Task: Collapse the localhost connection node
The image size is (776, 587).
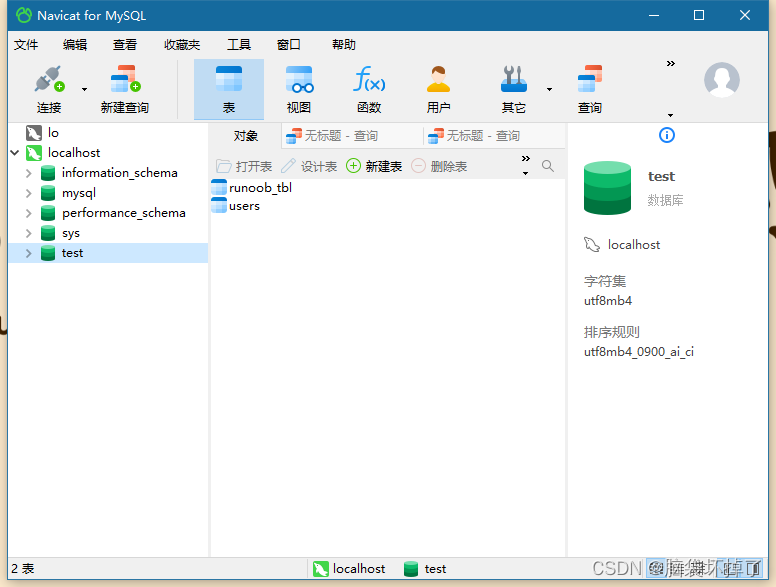Action: [x=15, y=152]
